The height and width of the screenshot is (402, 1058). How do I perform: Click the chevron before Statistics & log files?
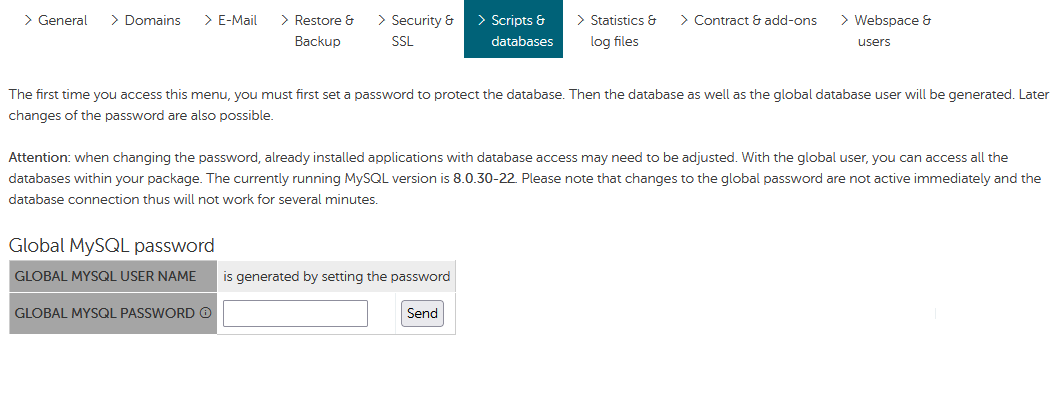581,20
